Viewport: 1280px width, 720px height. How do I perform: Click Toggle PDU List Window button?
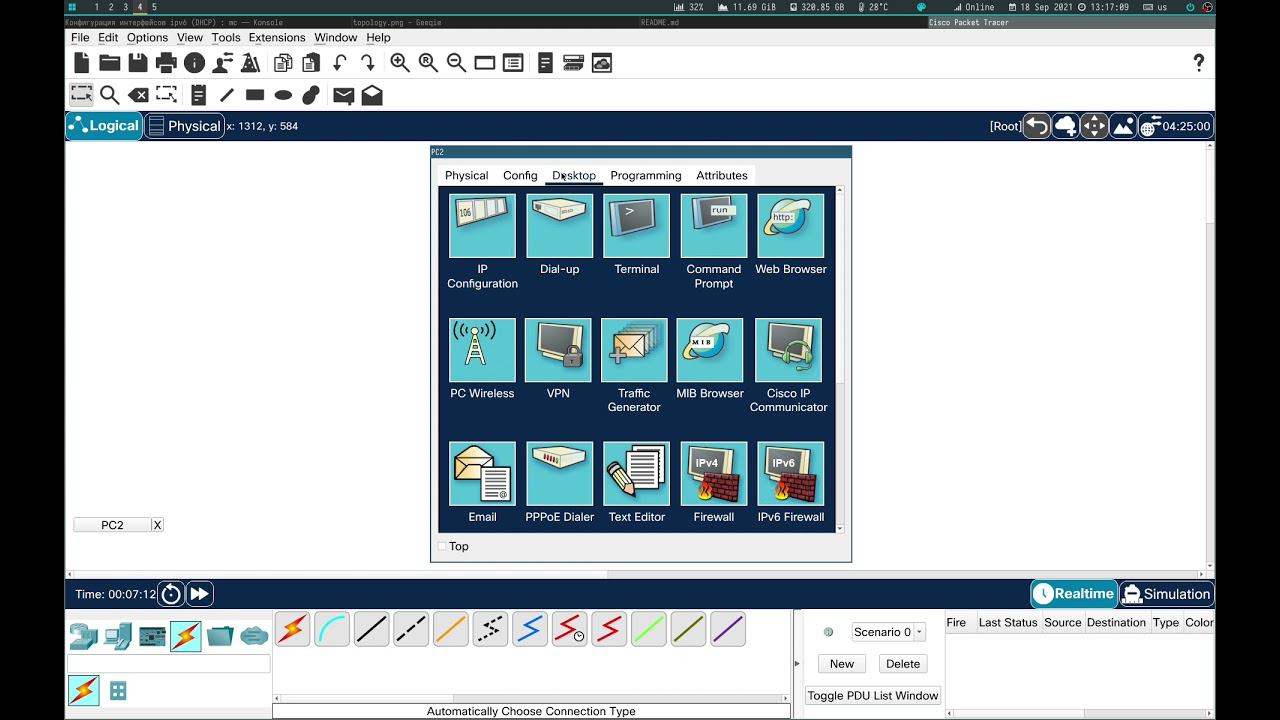coord(873,696)
